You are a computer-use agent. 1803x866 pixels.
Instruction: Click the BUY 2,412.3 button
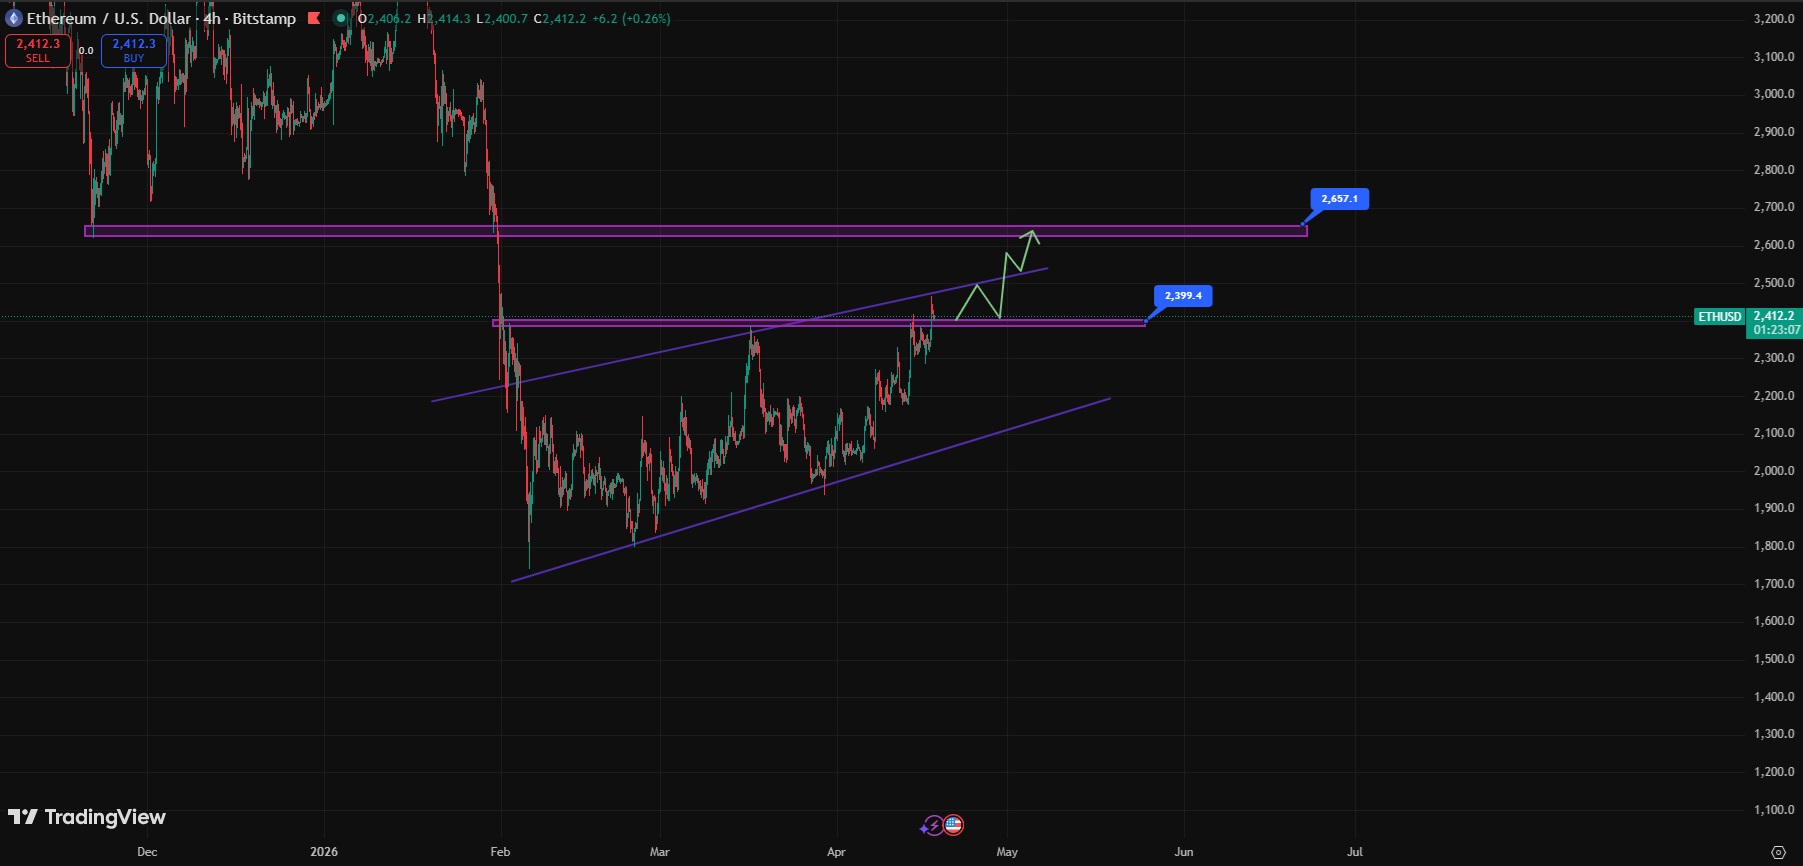(134, 50)
